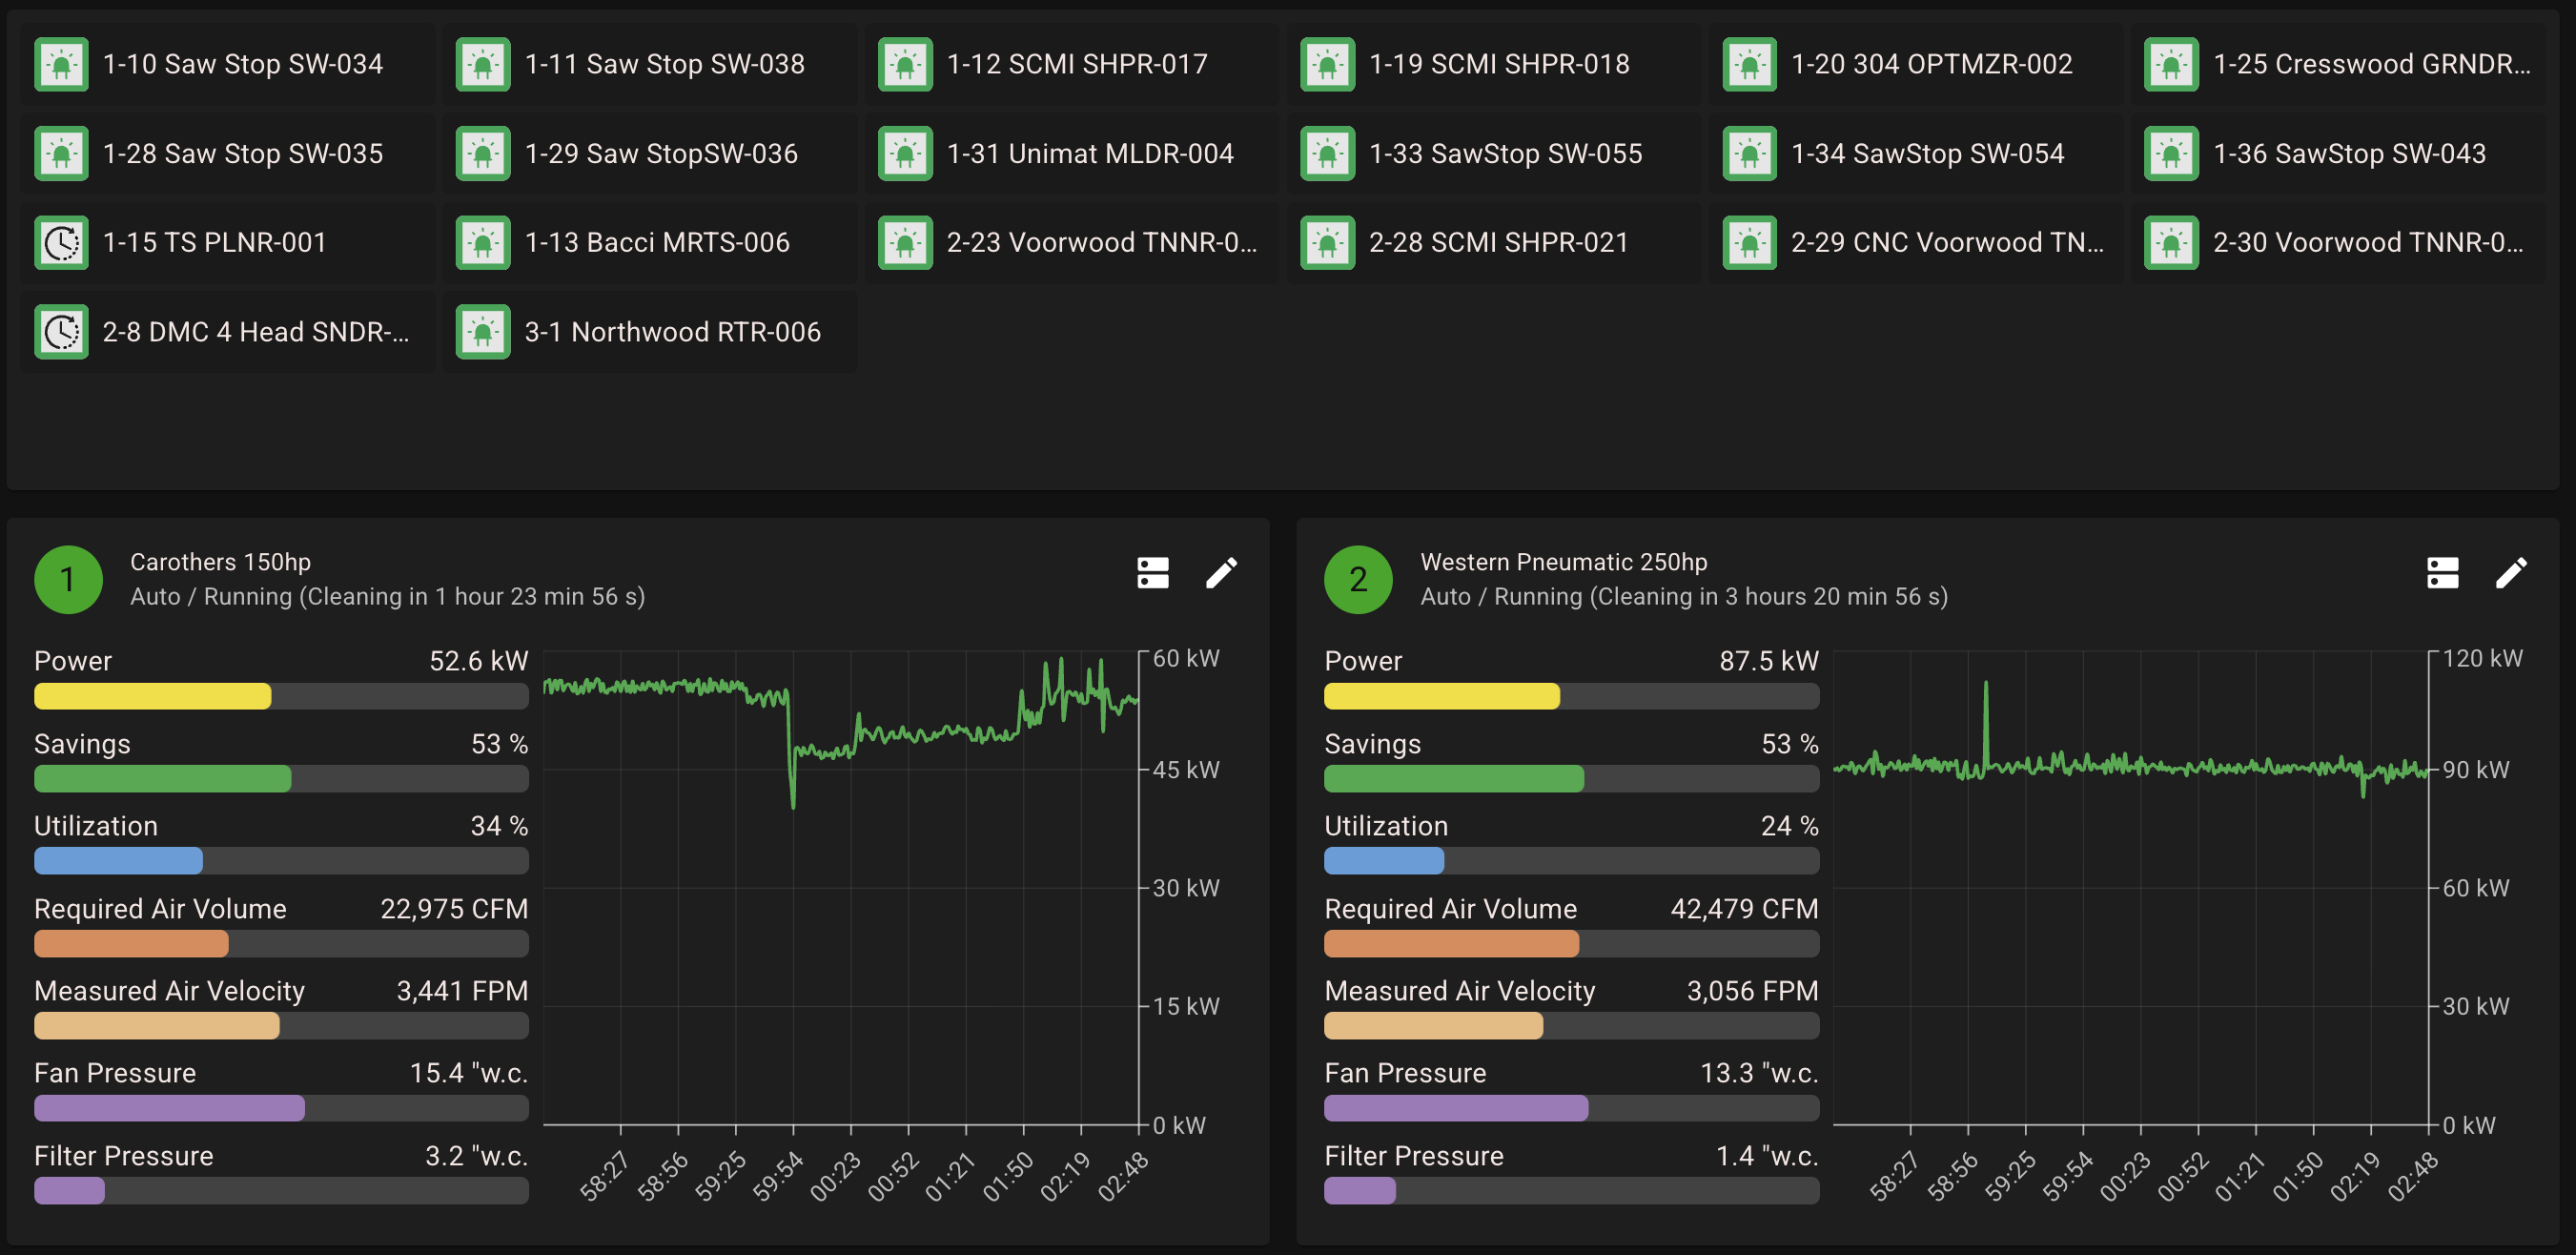
Task: Click the status icon for 3-1 Northwood RTR-006
Action: [483, 332]
